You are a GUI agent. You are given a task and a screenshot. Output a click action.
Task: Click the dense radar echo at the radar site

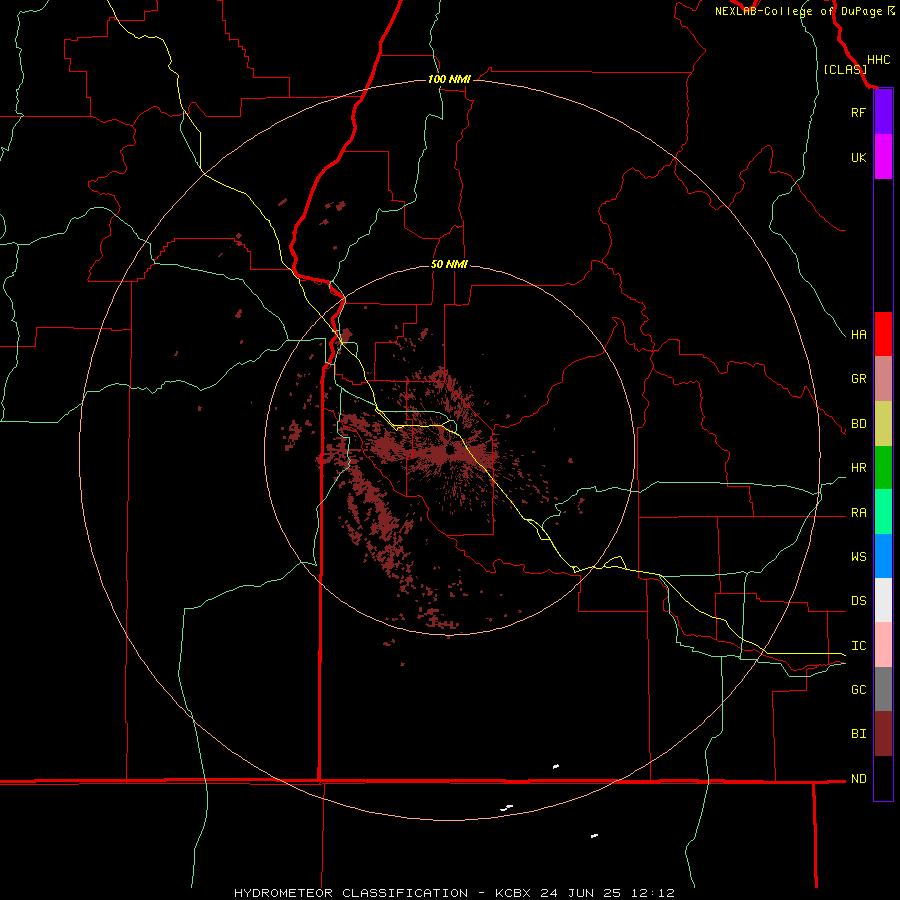click(448, 453)
